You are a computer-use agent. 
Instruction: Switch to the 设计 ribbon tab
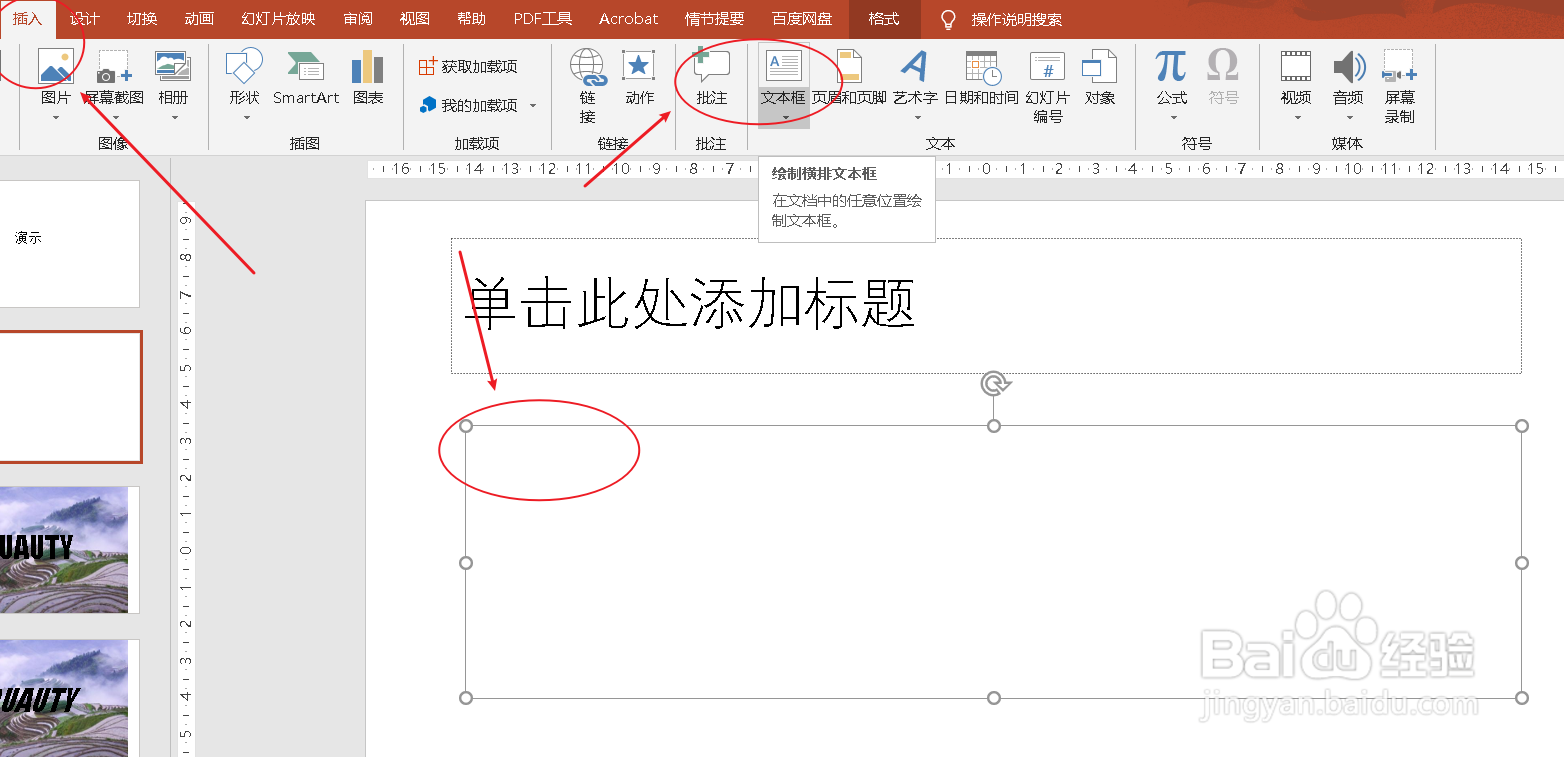click(84, 18)
